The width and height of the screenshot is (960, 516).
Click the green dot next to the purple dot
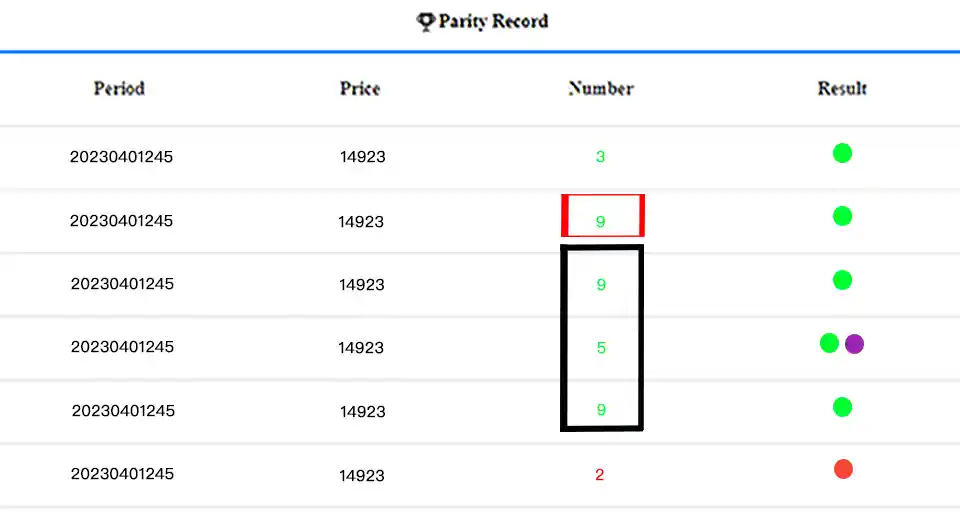[829, 344]
